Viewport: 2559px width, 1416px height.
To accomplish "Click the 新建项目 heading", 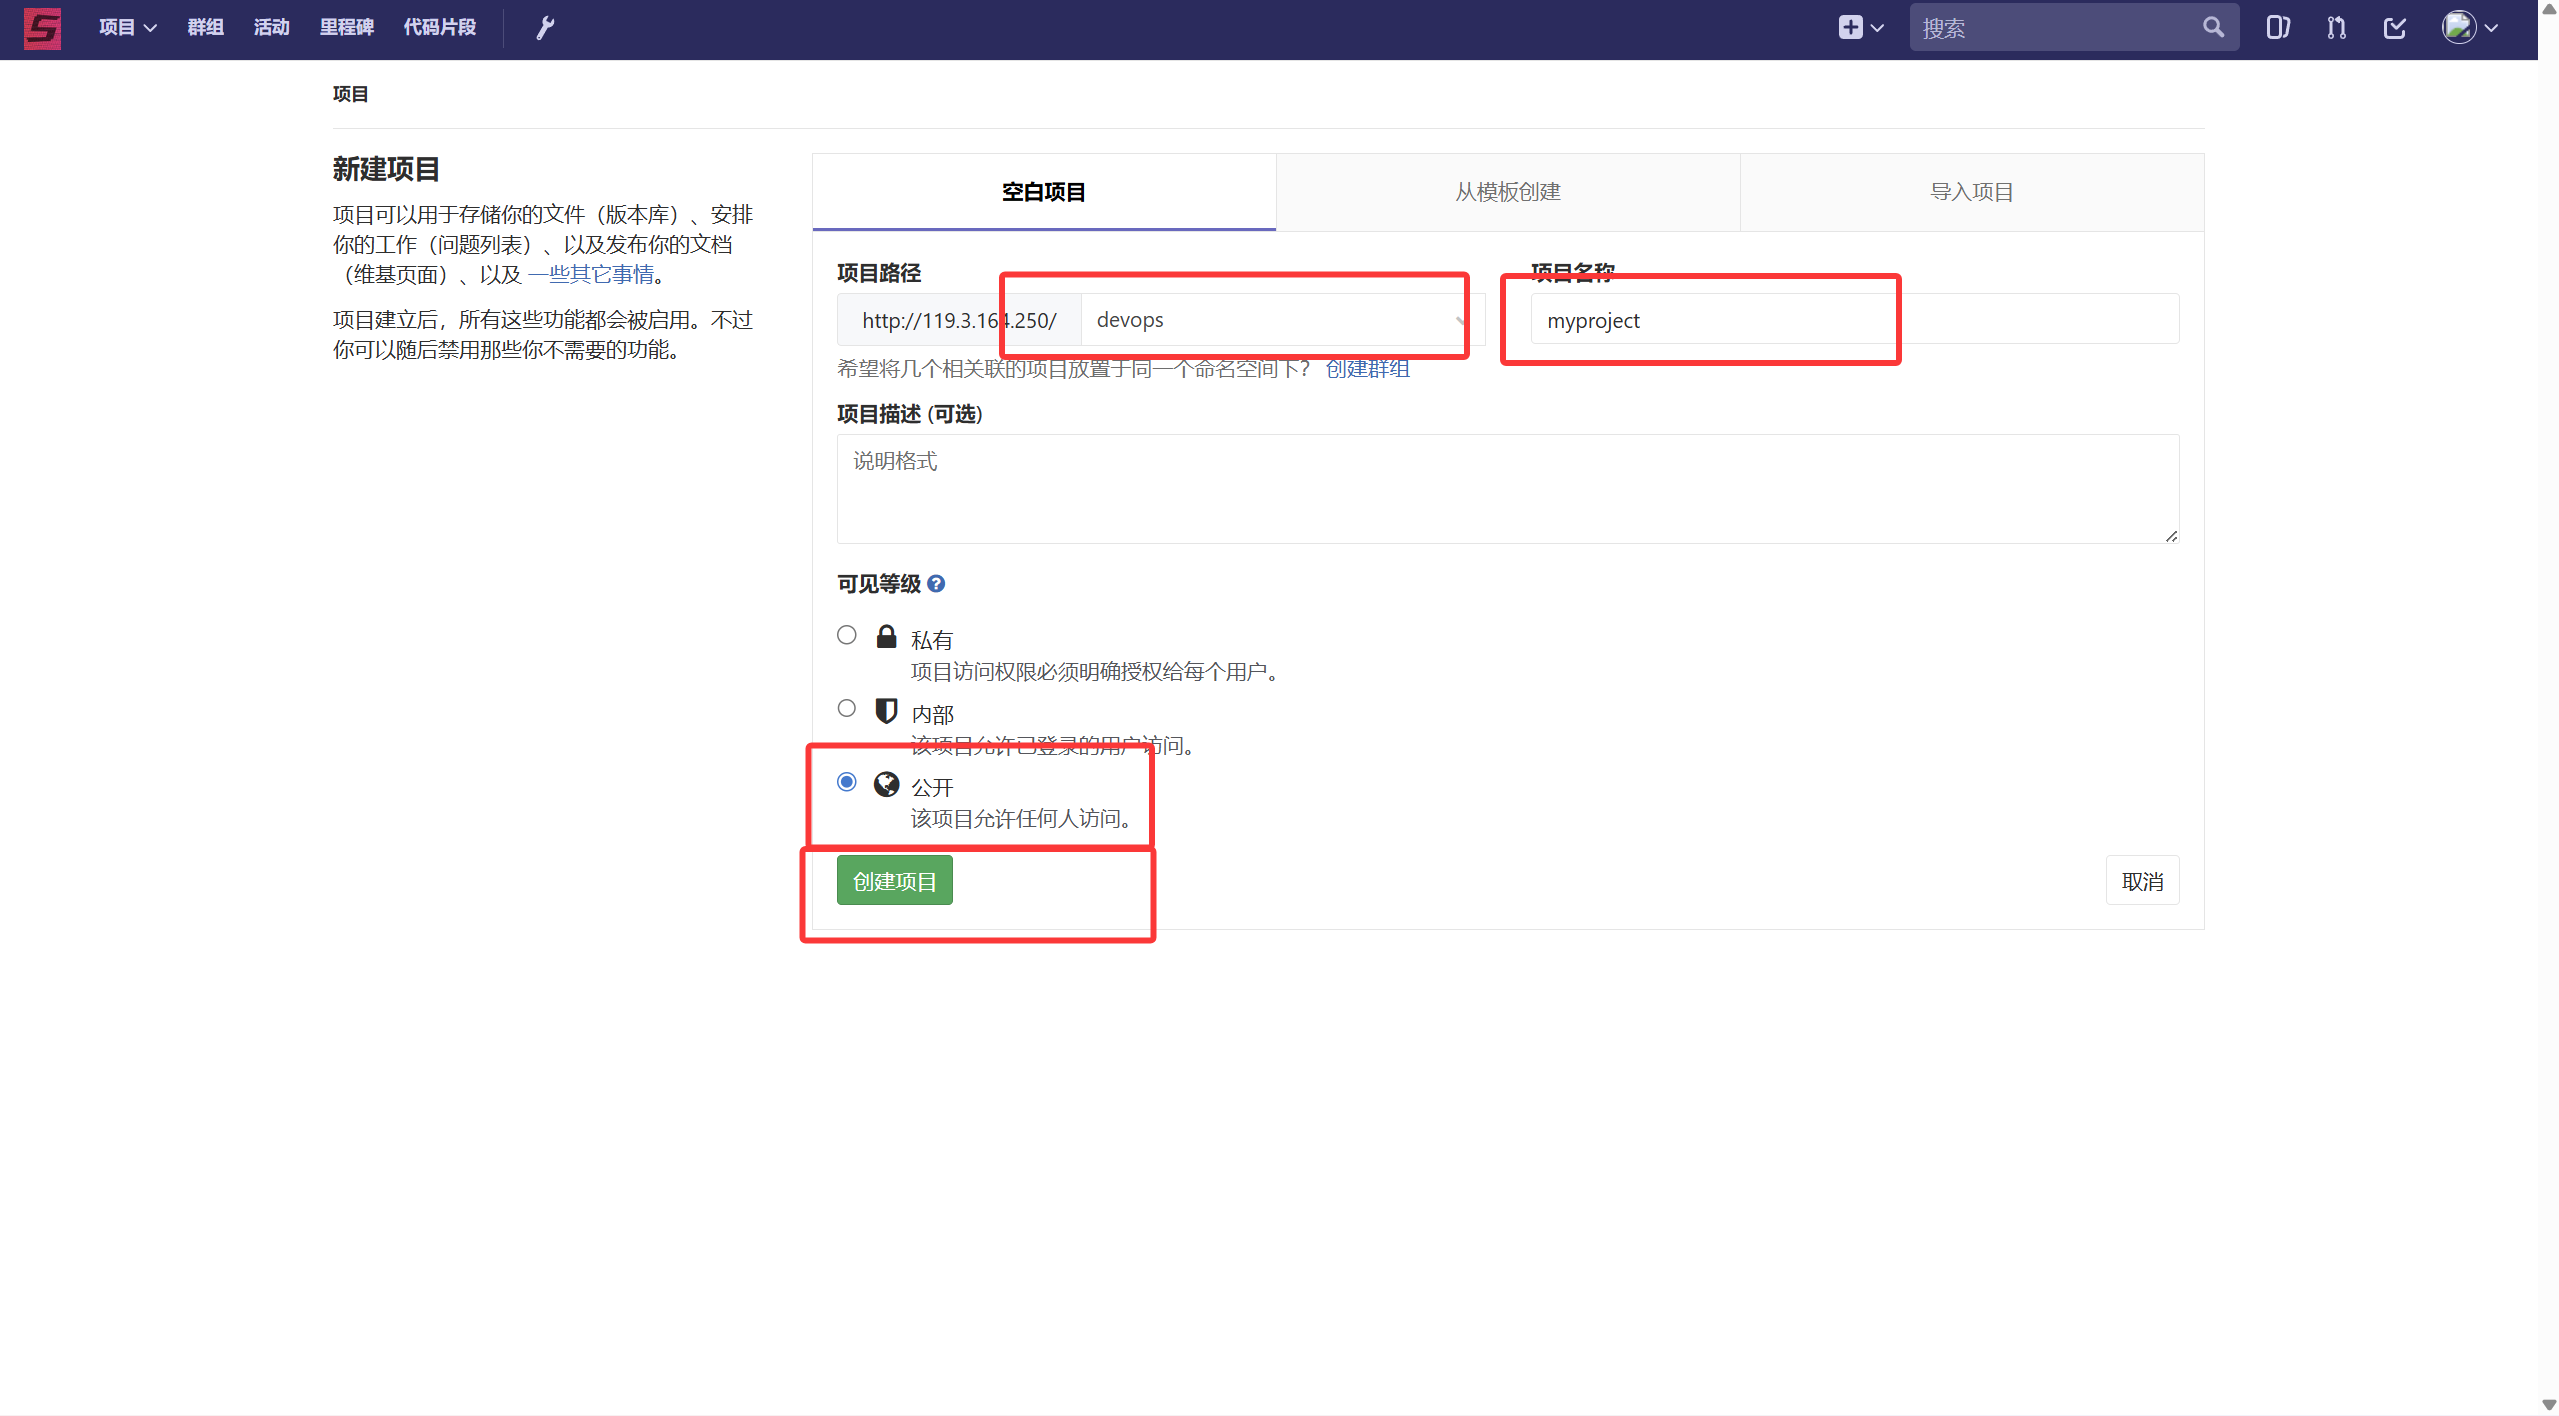I will [386, 169].
